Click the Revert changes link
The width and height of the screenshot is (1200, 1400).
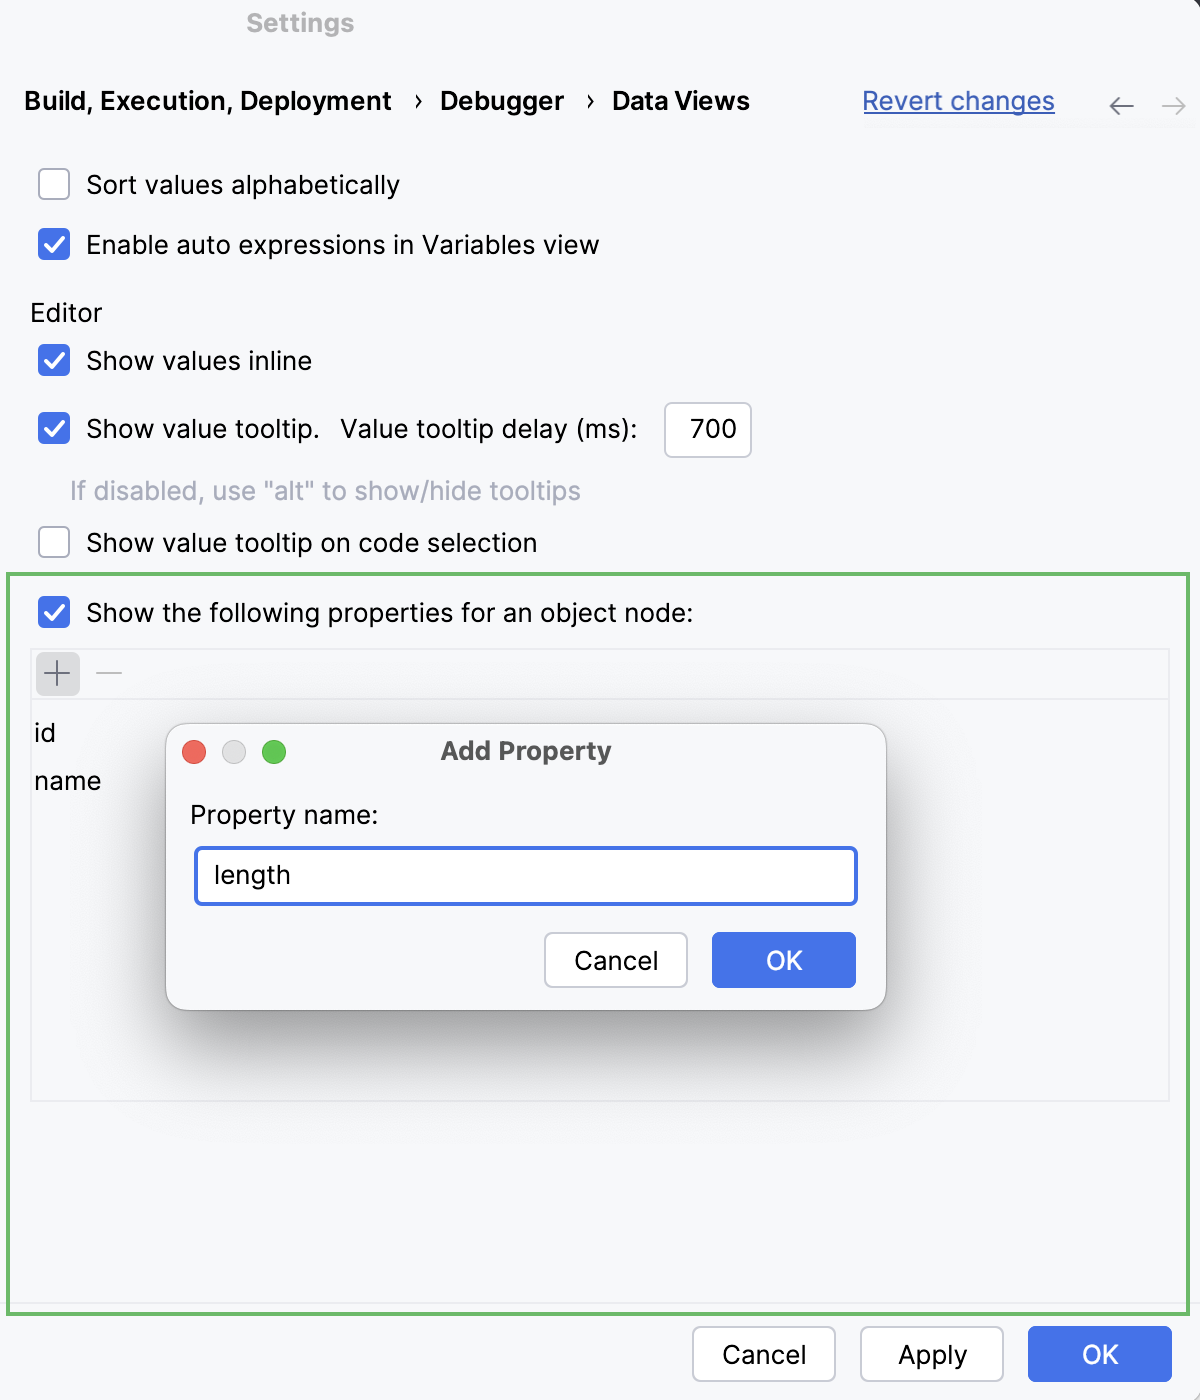[958, 101]
